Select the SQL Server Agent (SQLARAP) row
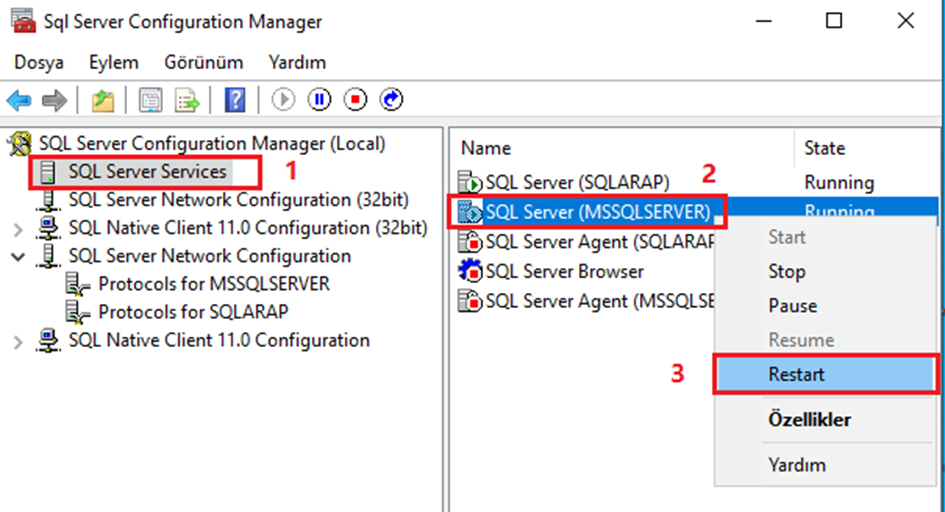 [600, 242]
